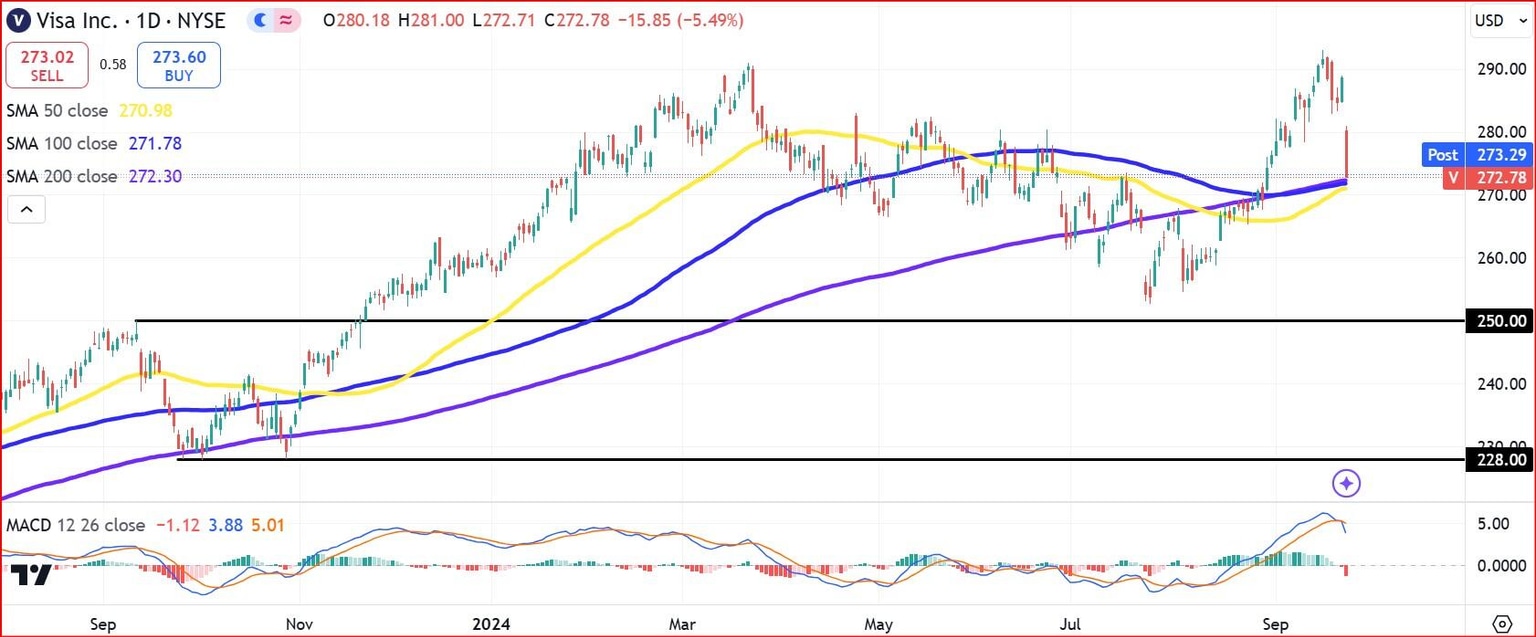Select the SMA 200 close indicator label

[x=64, y=176]
